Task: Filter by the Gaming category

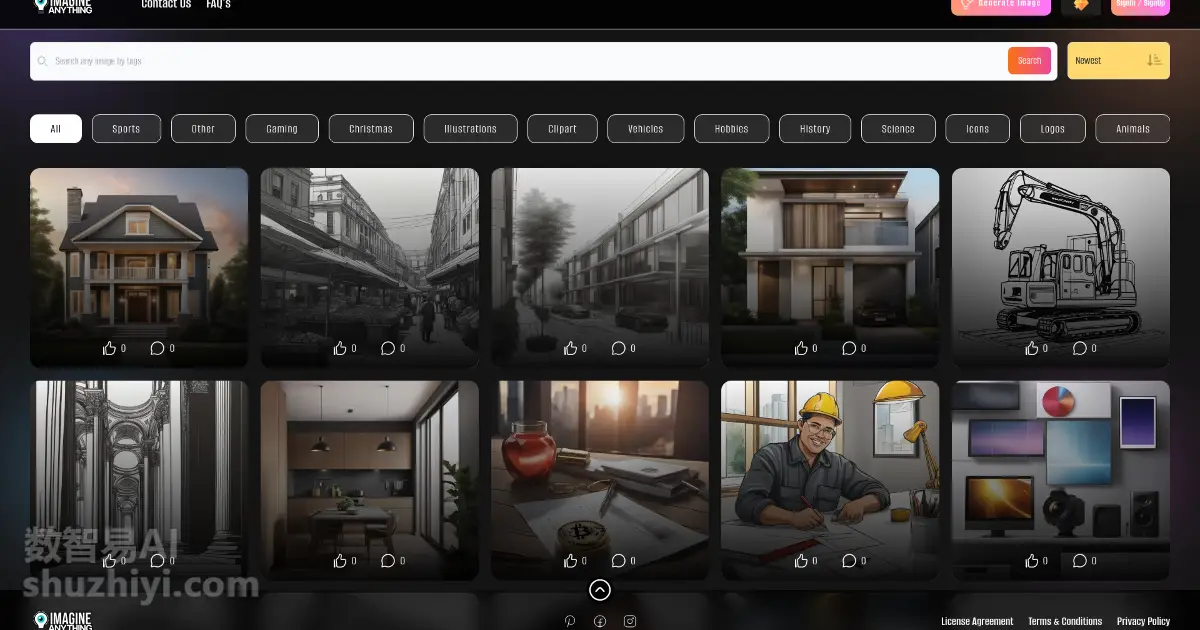Action: pos(282,129)
